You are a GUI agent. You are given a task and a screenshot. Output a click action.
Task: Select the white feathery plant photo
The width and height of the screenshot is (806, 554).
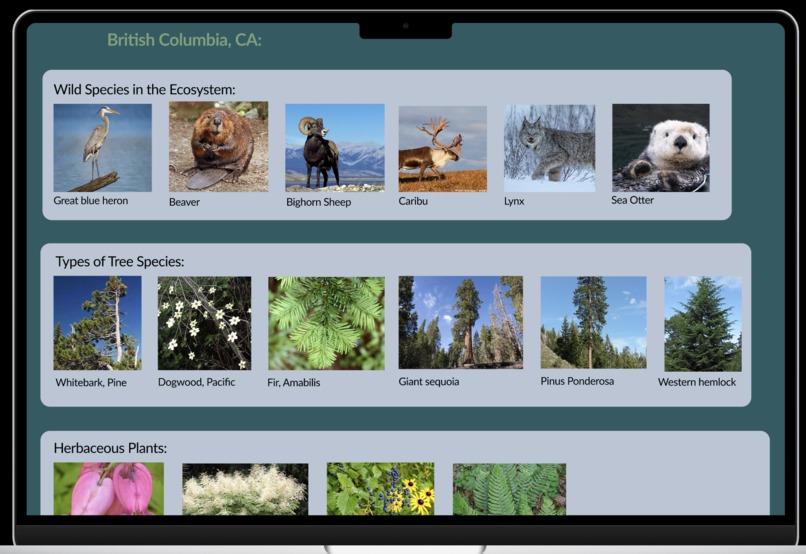click(x=245, y=489)
